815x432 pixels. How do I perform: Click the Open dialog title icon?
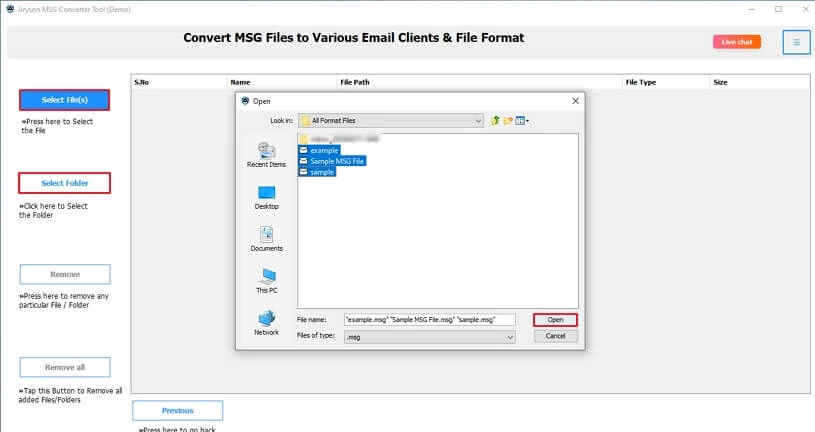[245, 101]
